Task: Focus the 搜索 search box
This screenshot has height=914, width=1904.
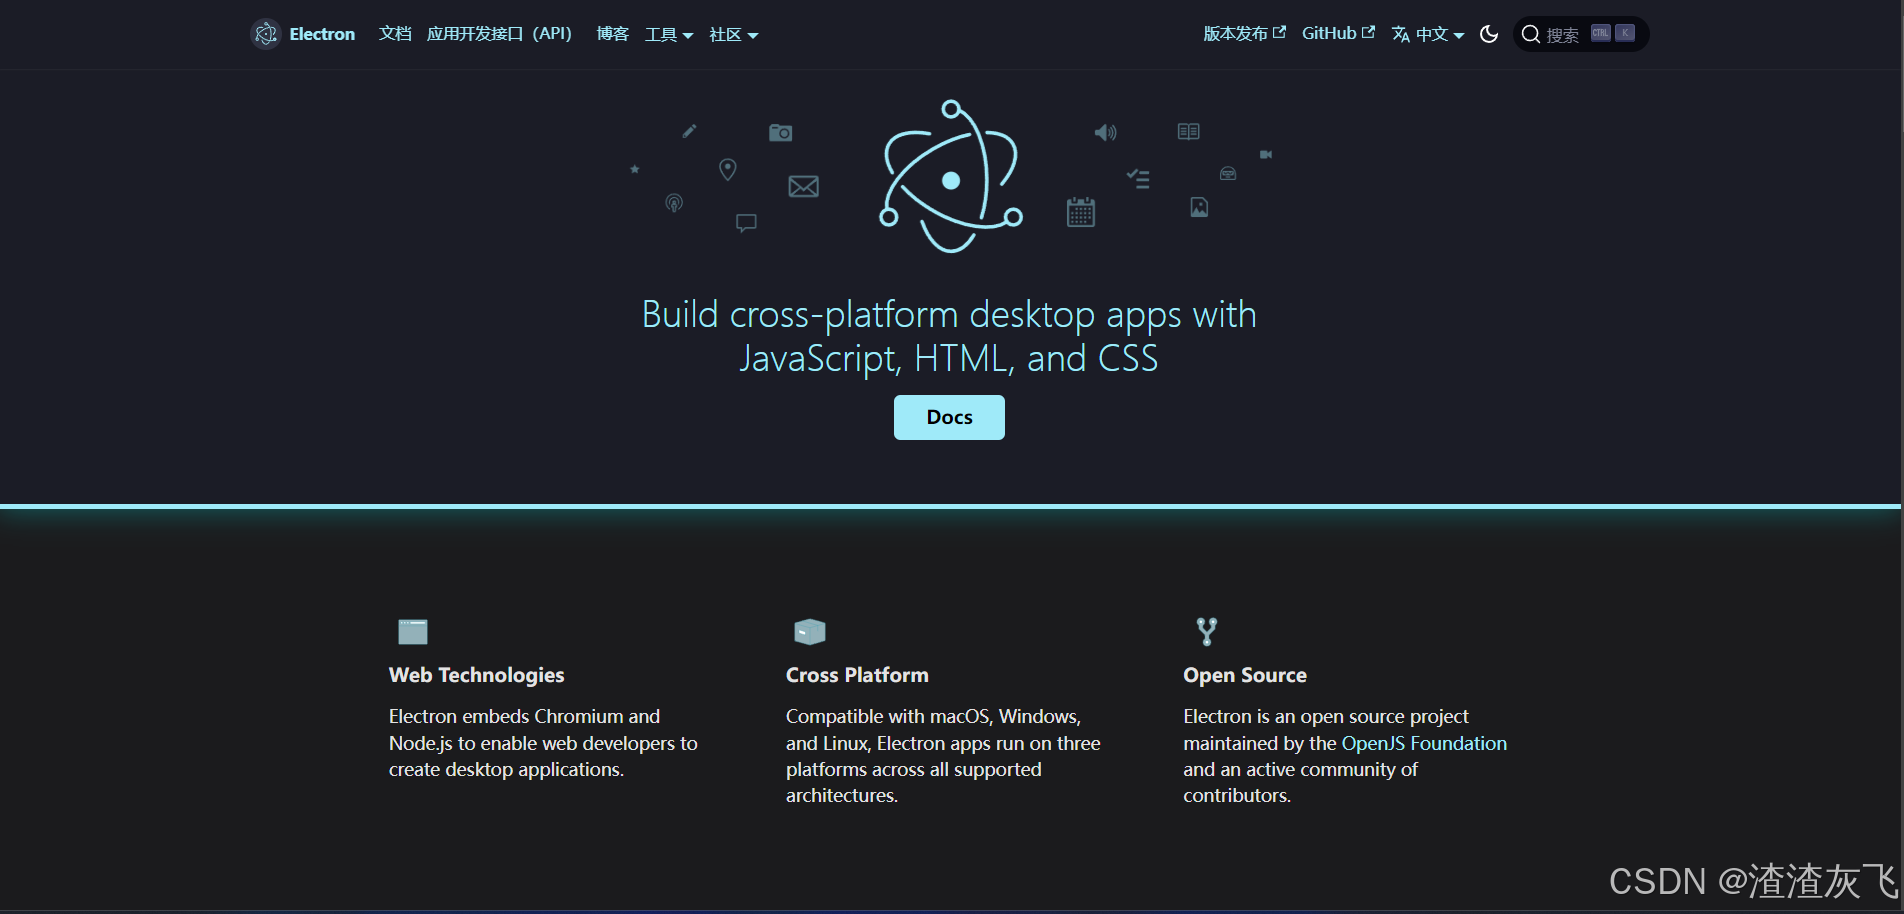Action: (x=1581, y=34)
